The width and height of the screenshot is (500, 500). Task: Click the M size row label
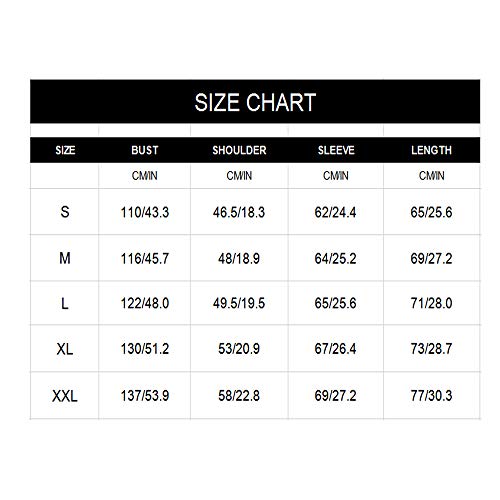tap(65, 258)
